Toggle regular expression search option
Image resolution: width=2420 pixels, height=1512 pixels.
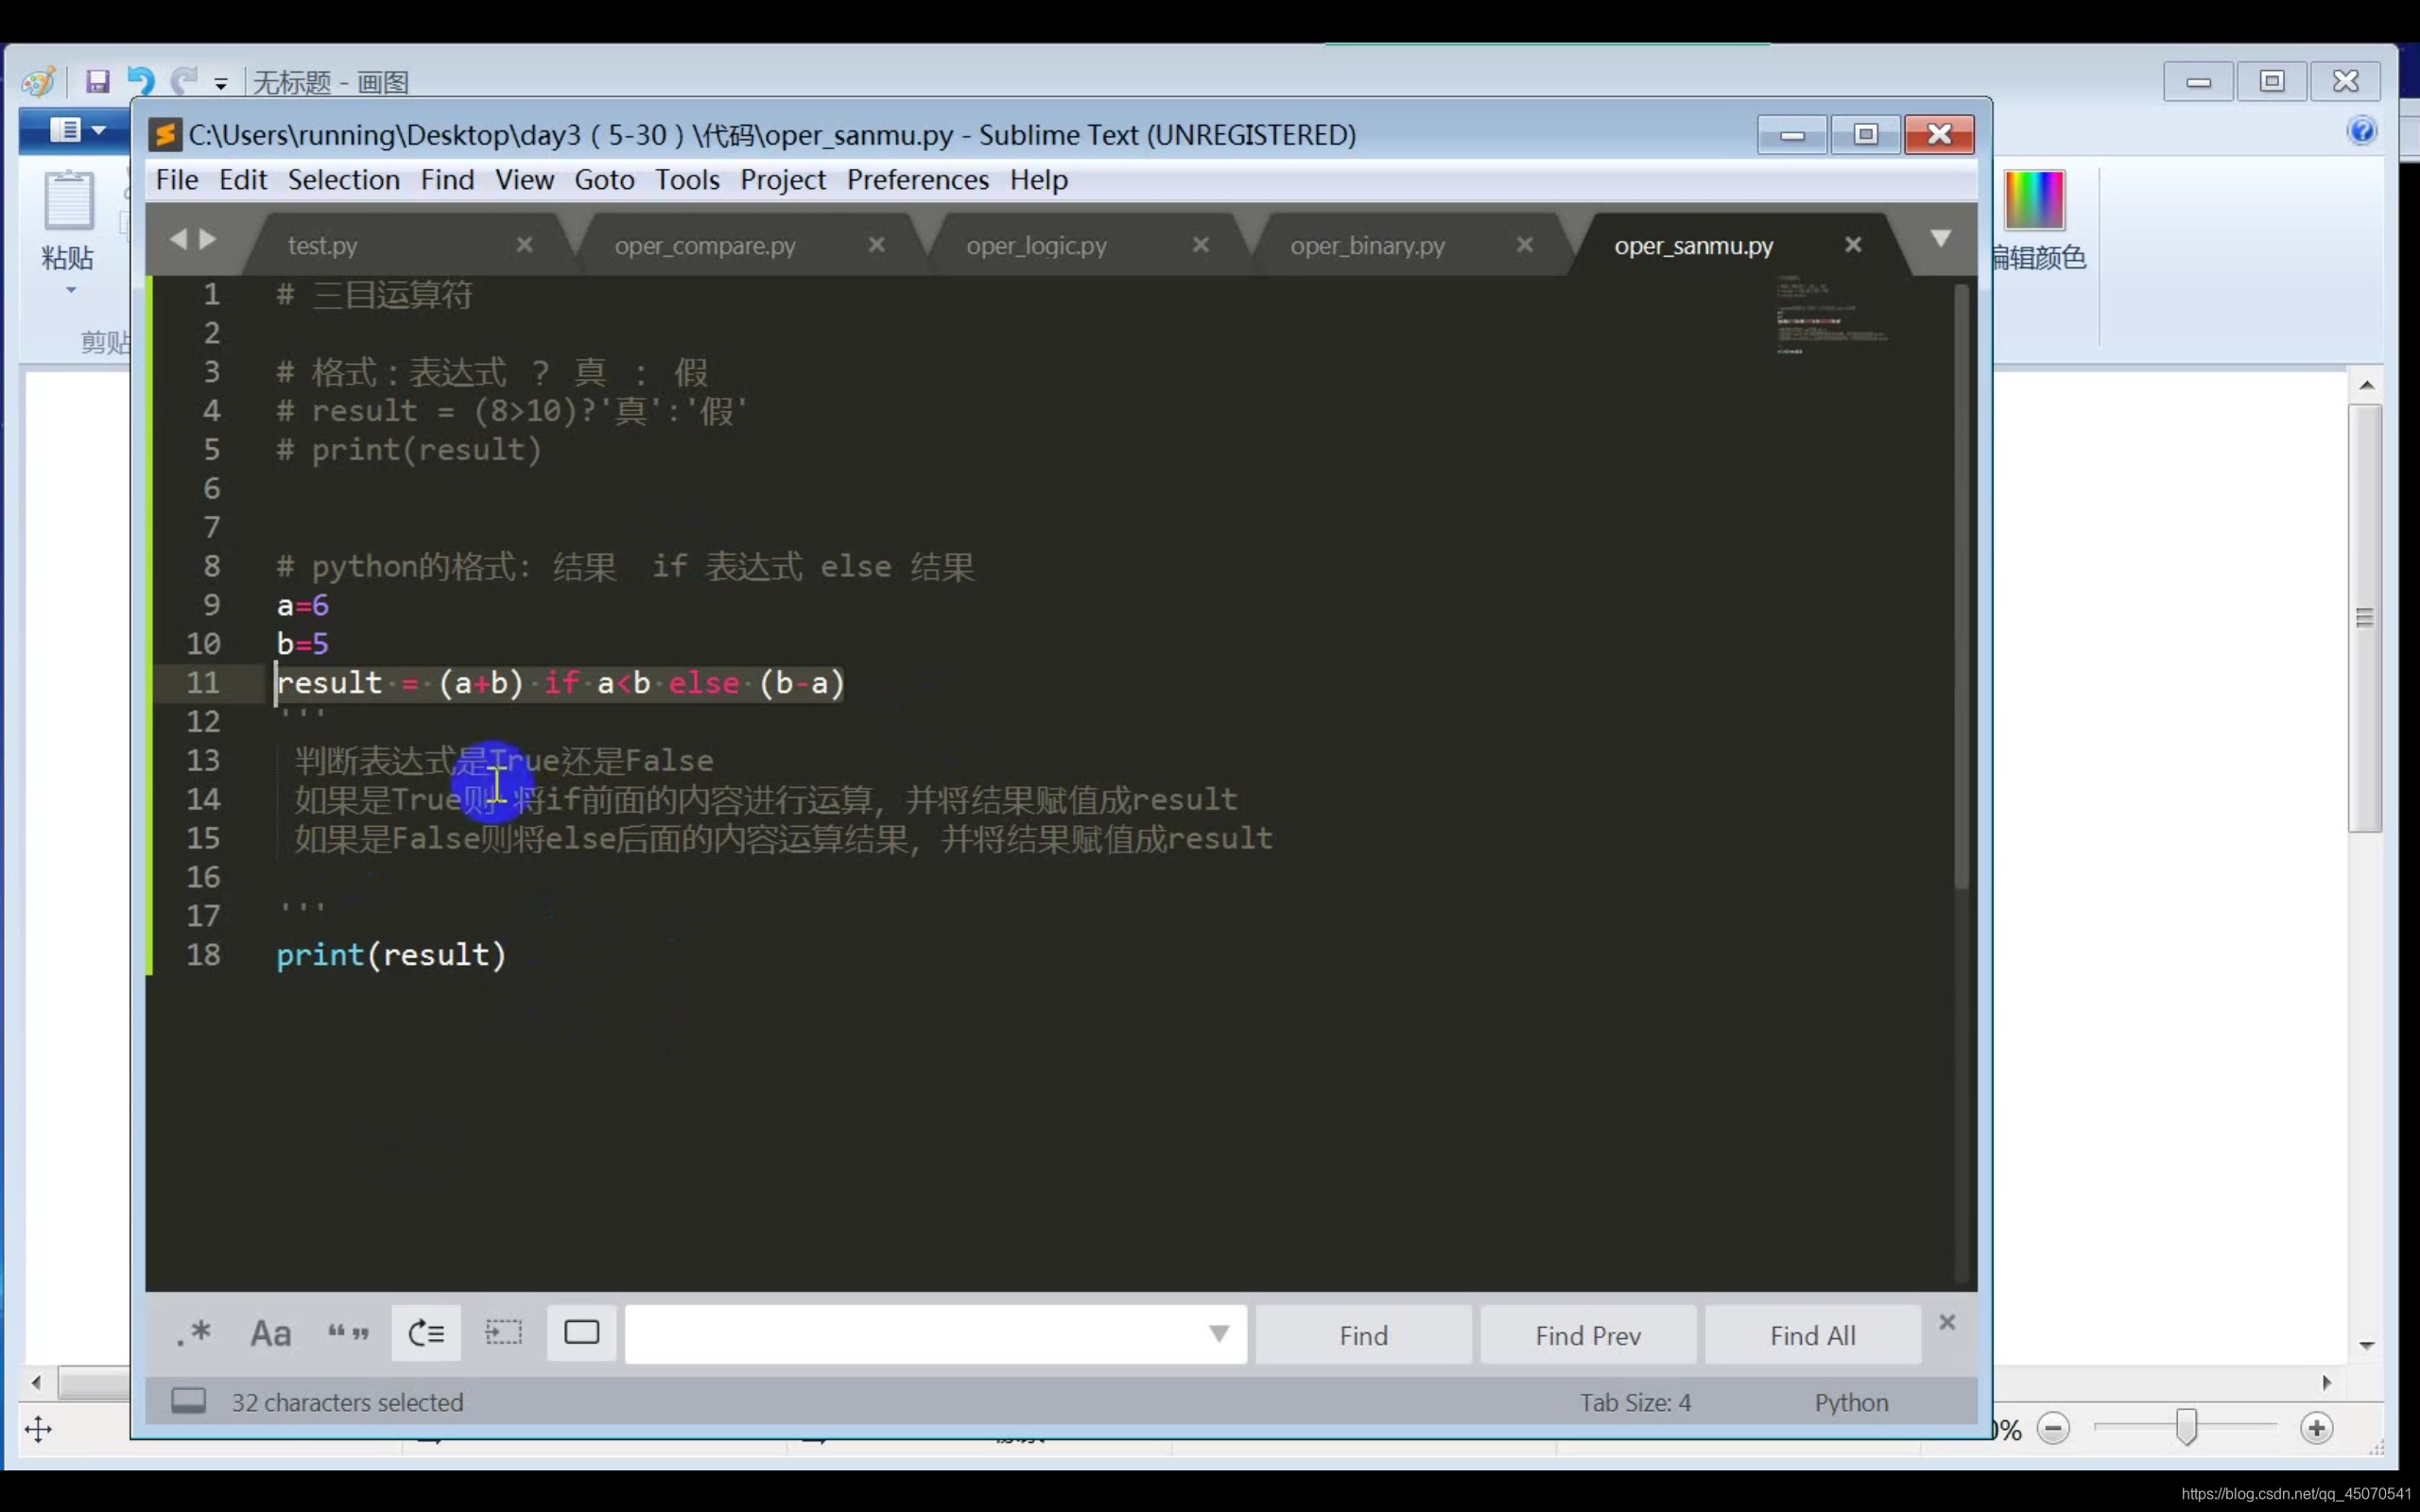(x=193, y=1333)
